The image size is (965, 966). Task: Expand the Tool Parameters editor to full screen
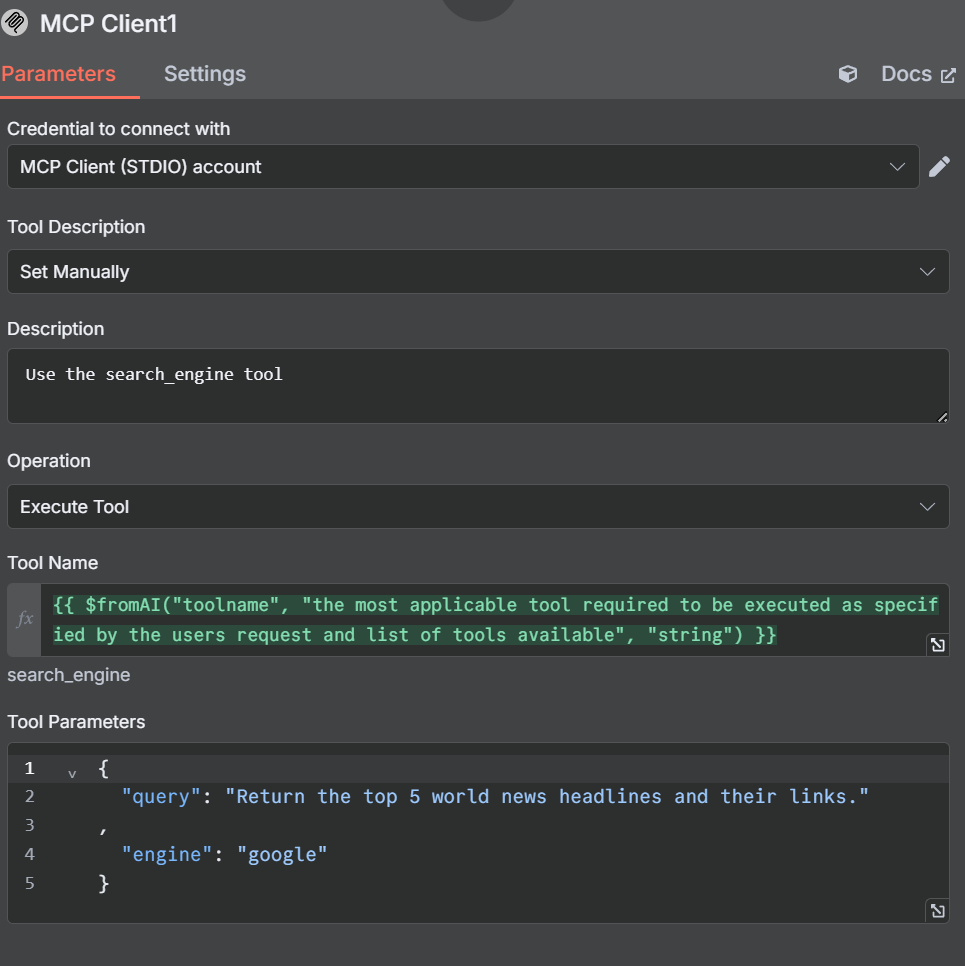coord(937,911)
